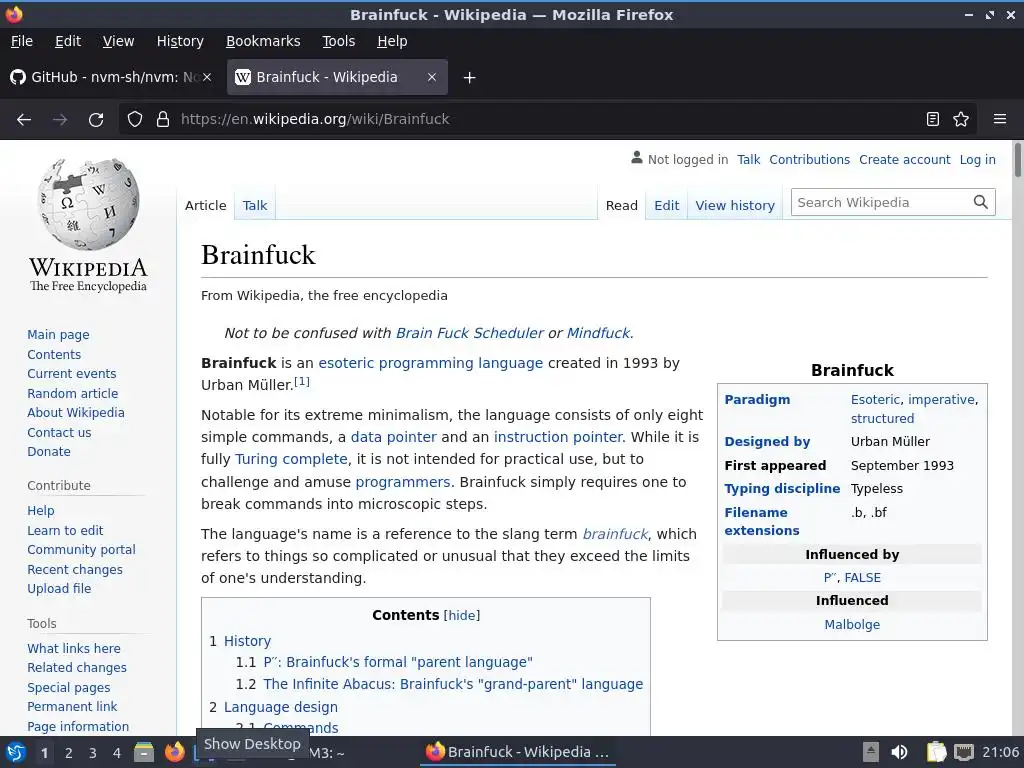Click the citation [1] superscript
The image size is (1024, 768).
[x=302, y=381]
